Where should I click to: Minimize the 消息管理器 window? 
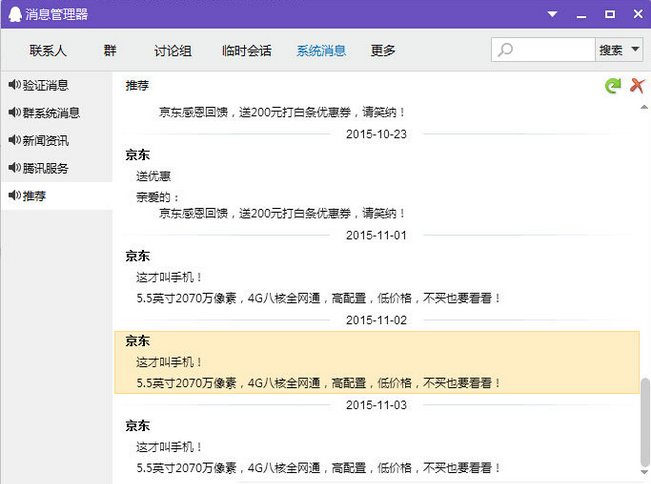(581, 15)
